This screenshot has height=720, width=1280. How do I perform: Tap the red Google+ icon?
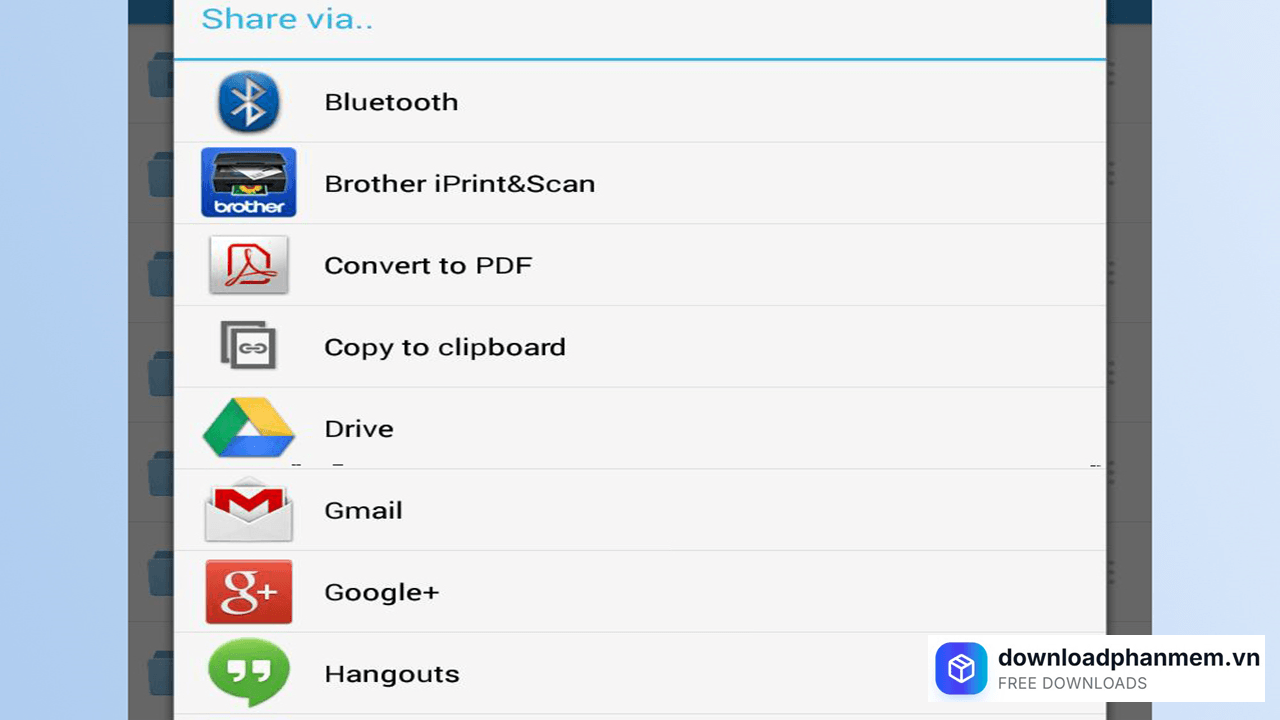coord(249,592)
